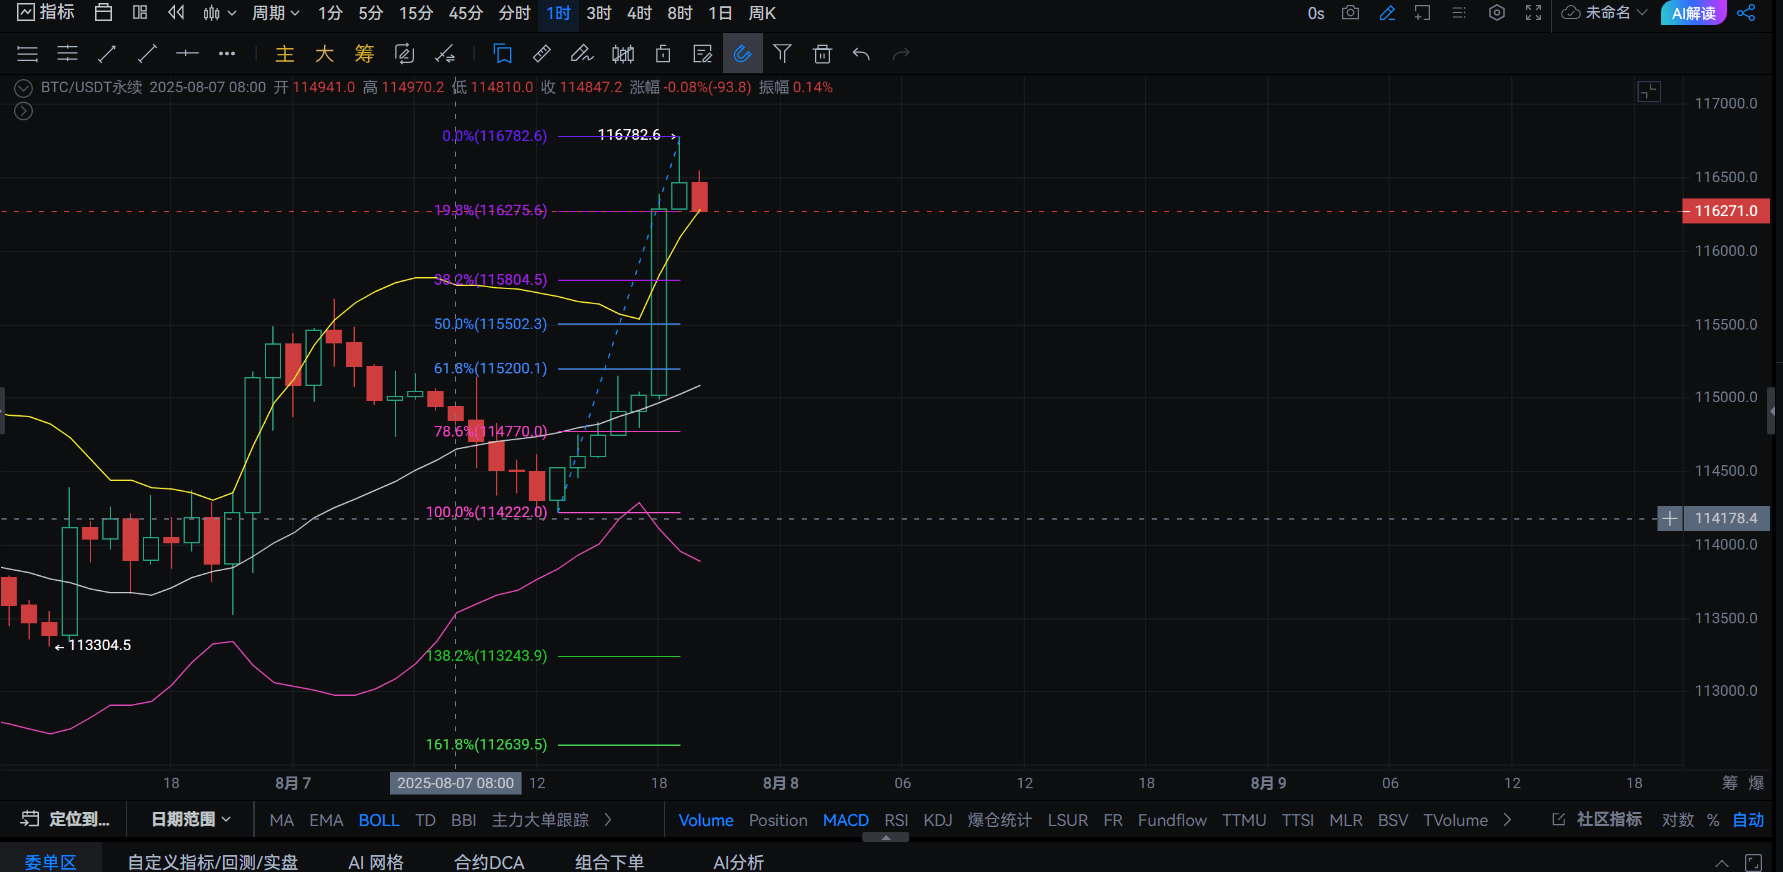This screenshot has height=872, width=1783.
Task: Open the AI 网格 tab
Action: [x=376, y=861]
